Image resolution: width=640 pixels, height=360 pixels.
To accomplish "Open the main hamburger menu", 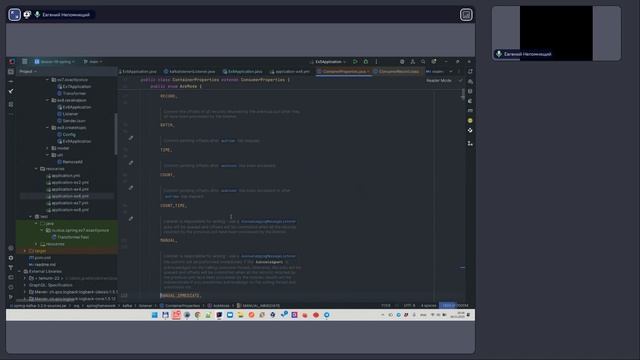I will click(24, 62).
